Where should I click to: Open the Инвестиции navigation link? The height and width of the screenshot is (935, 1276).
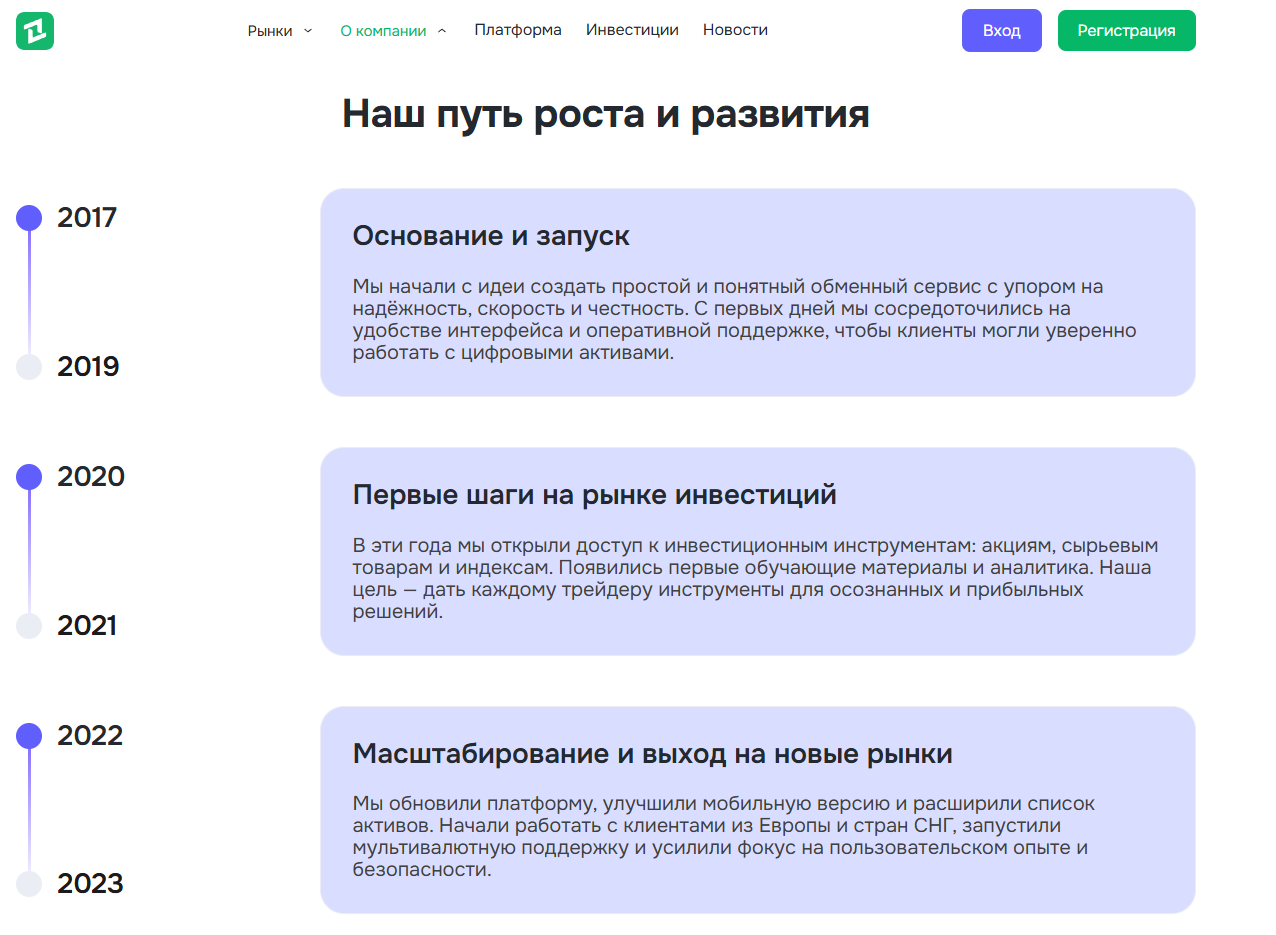(x=632, y=29)
